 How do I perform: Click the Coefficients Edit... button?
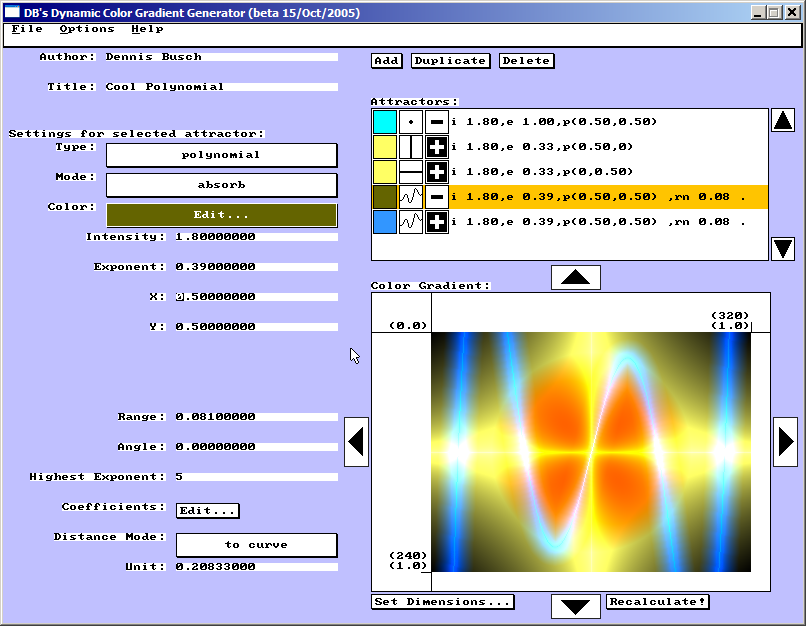[208, 511]
